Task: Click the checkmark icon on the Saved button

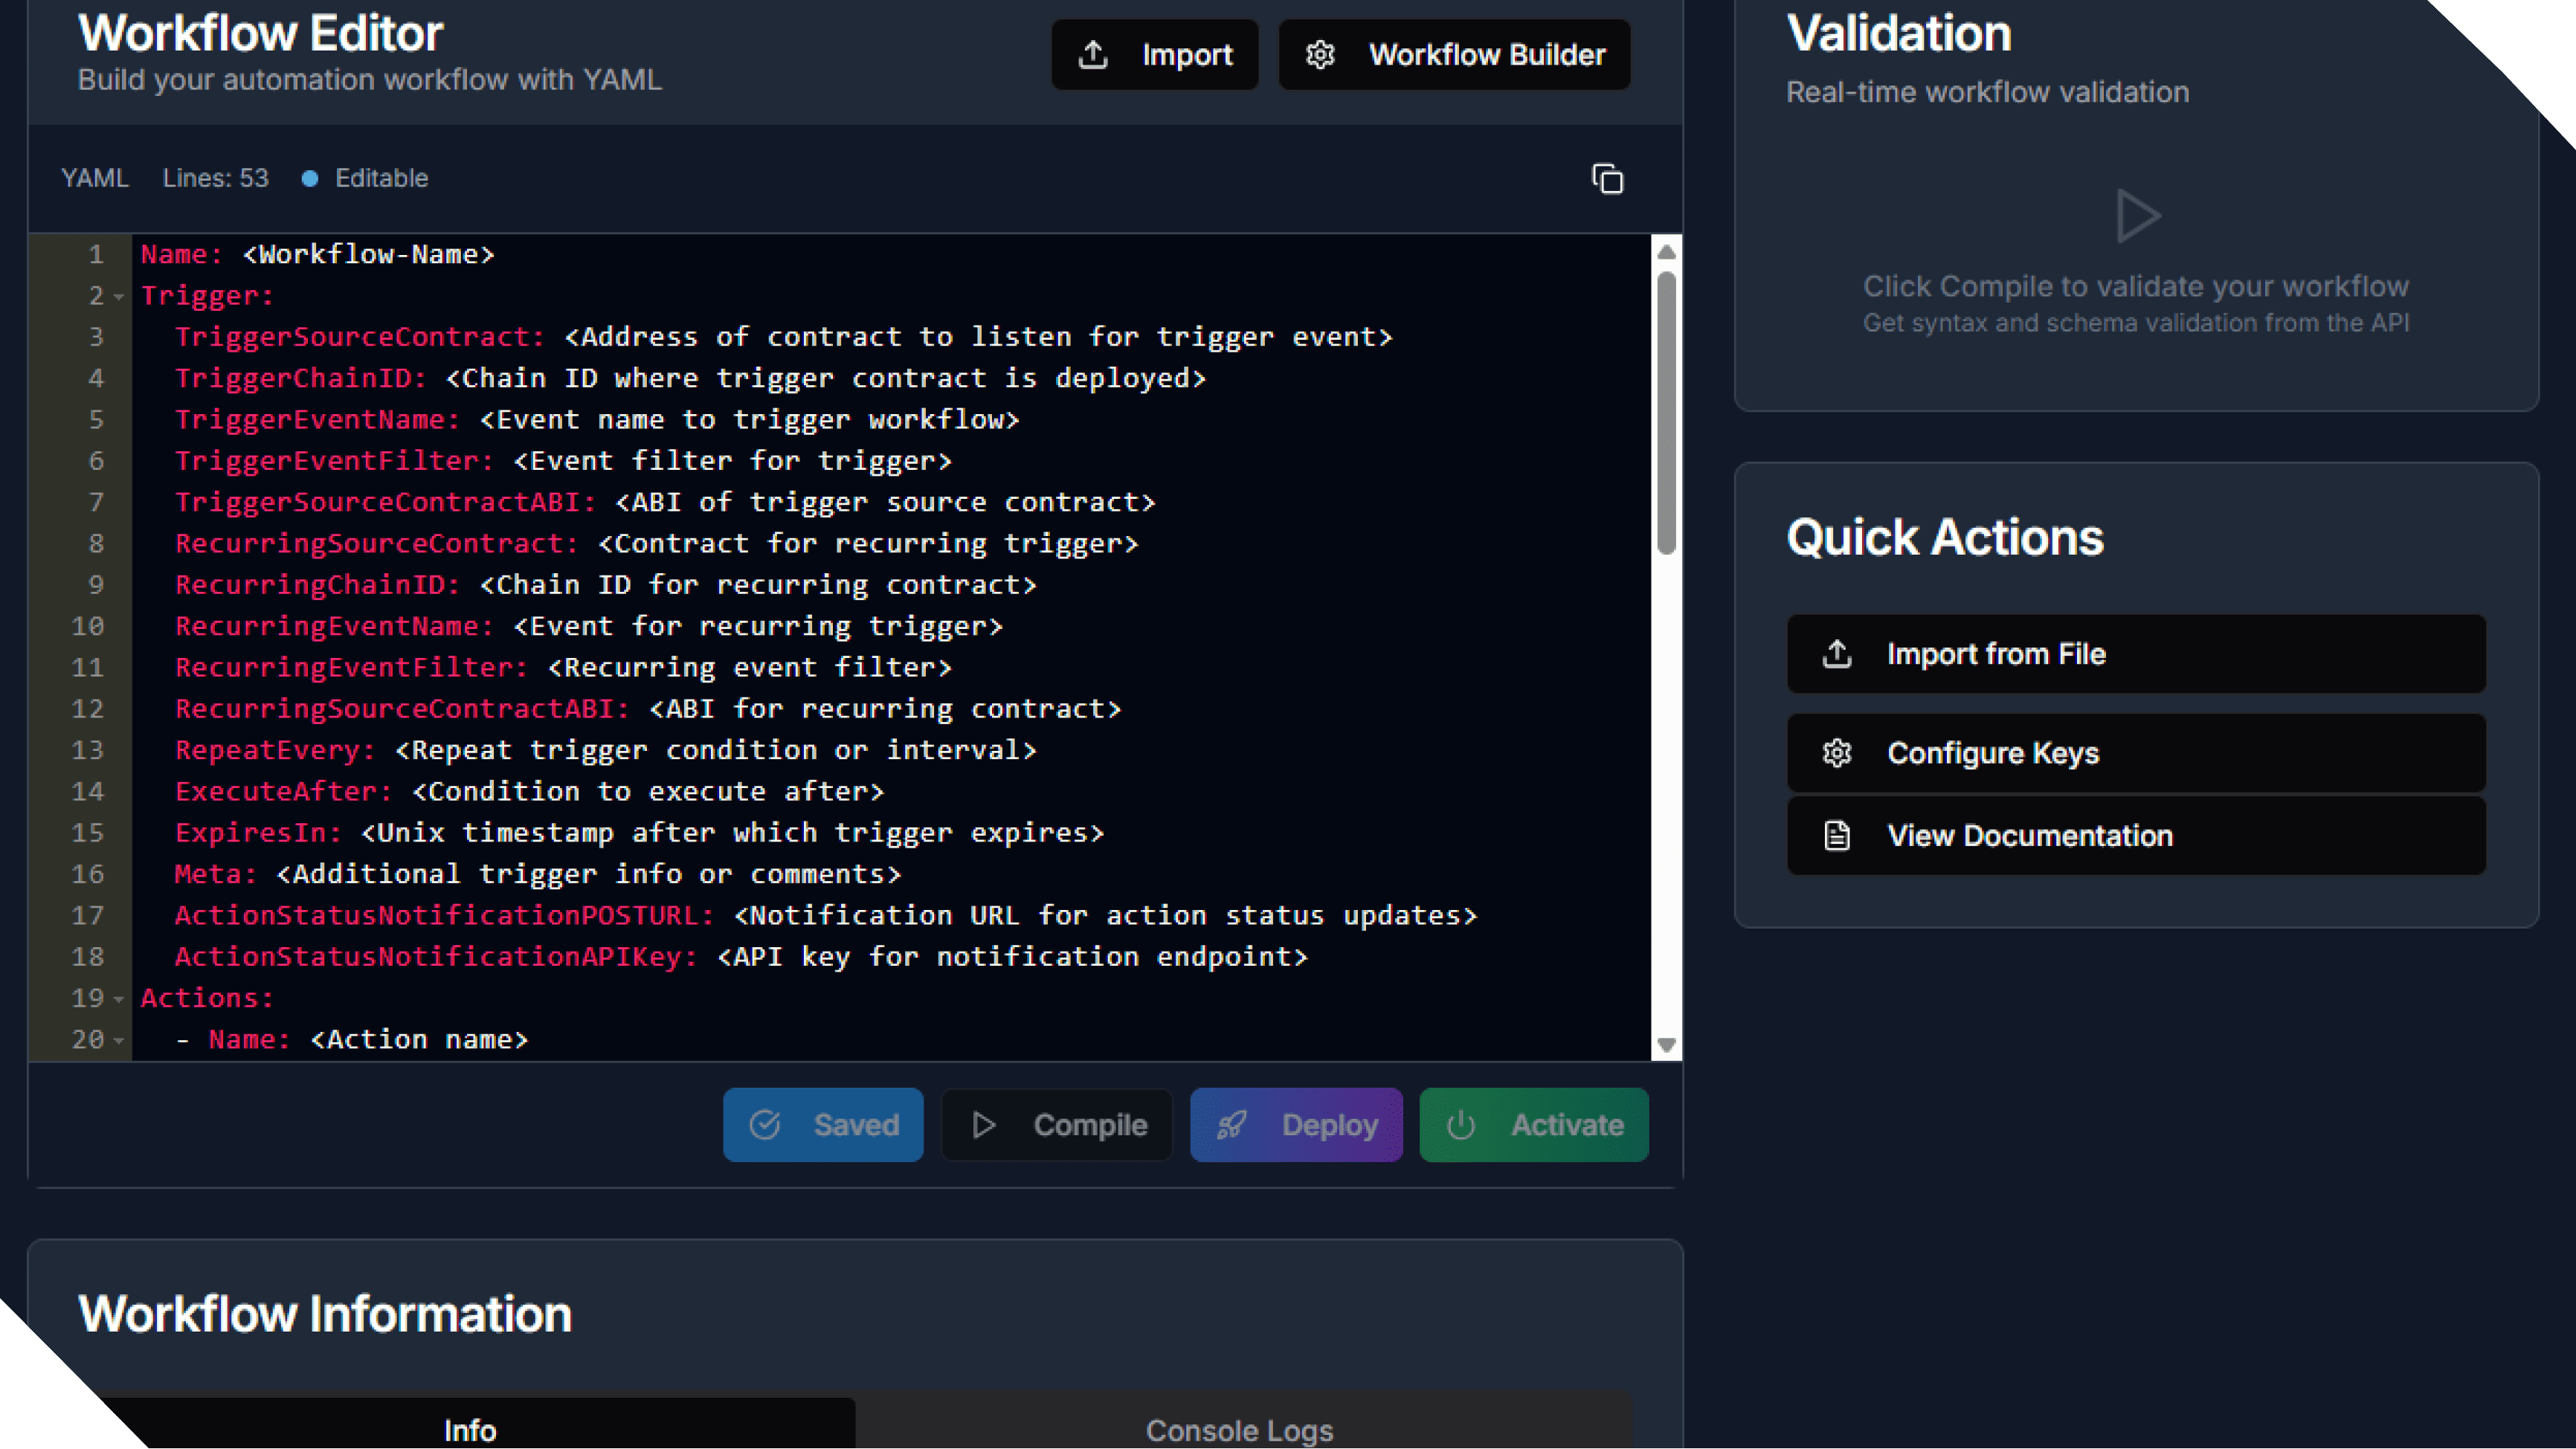Action: [x=765, y=1125]
